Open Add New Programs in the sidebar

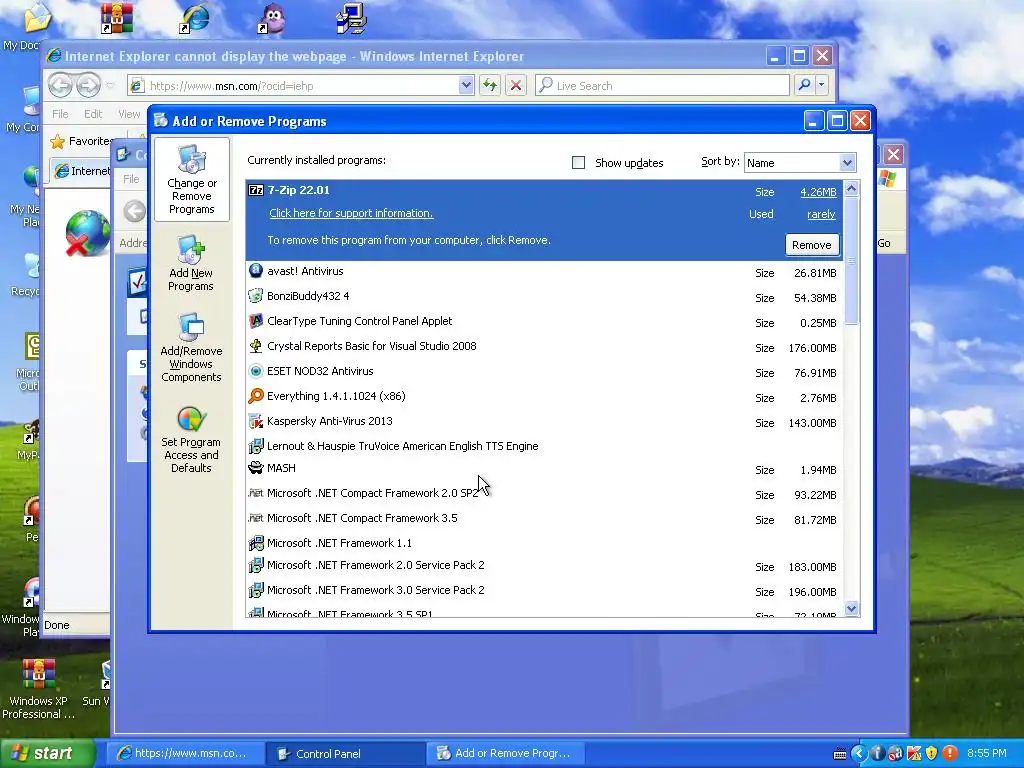click(x=191, y=264)
